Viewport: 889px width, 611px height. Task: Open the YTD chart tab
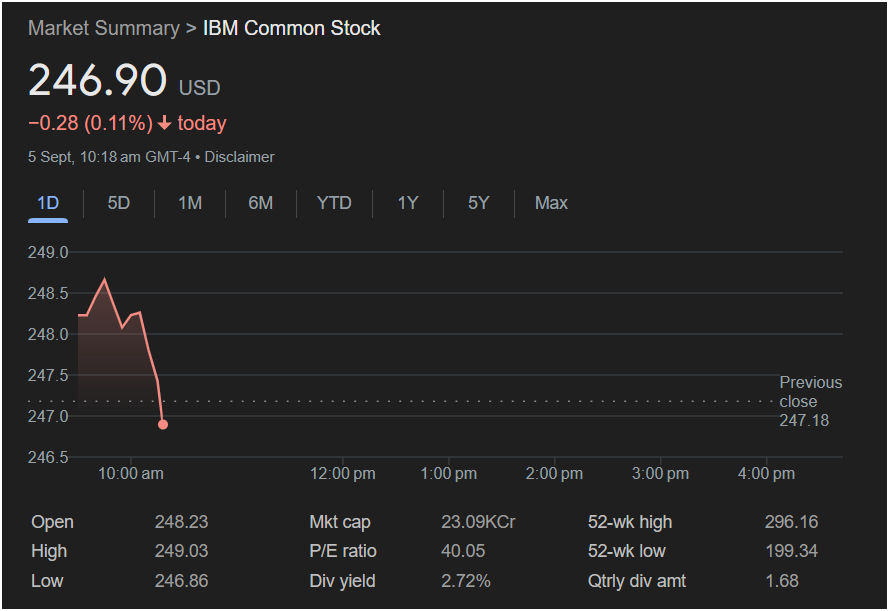(334, 203)
